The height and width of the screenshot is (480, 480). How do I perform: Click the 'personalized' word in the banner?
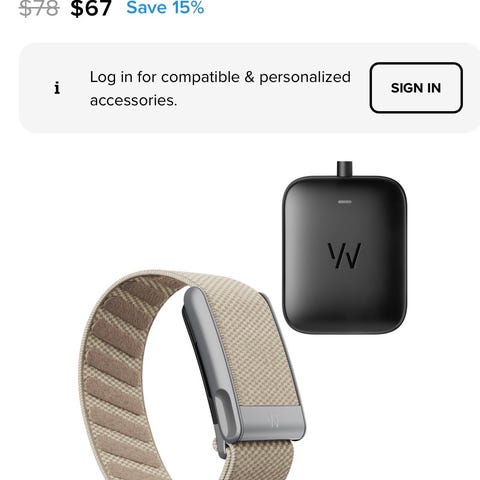[305, 78]
